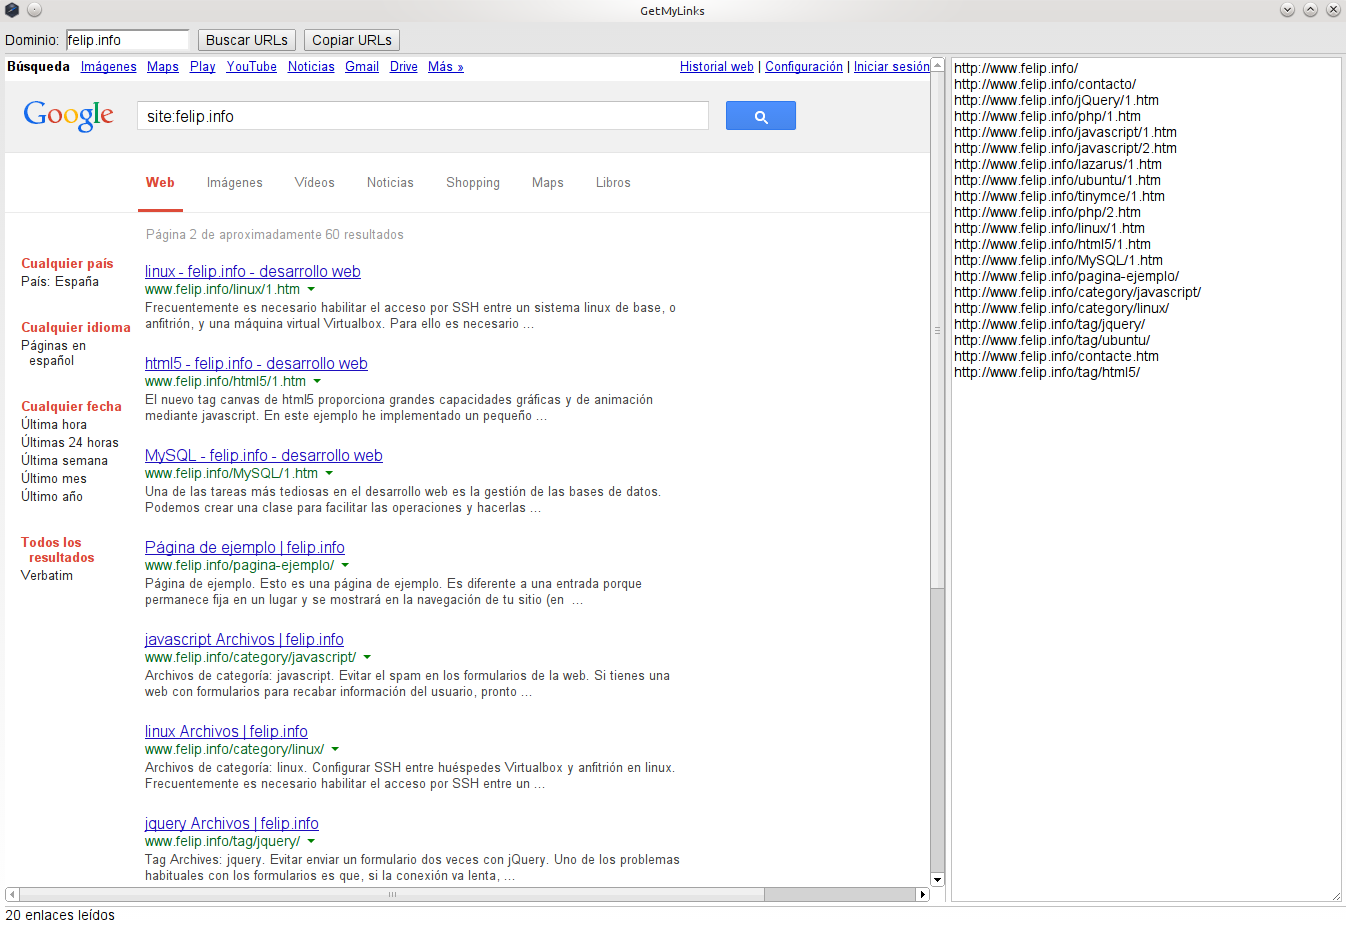Open Configuración link
1346x927 pixels.
pyautogui.click(x=804, y=67)
